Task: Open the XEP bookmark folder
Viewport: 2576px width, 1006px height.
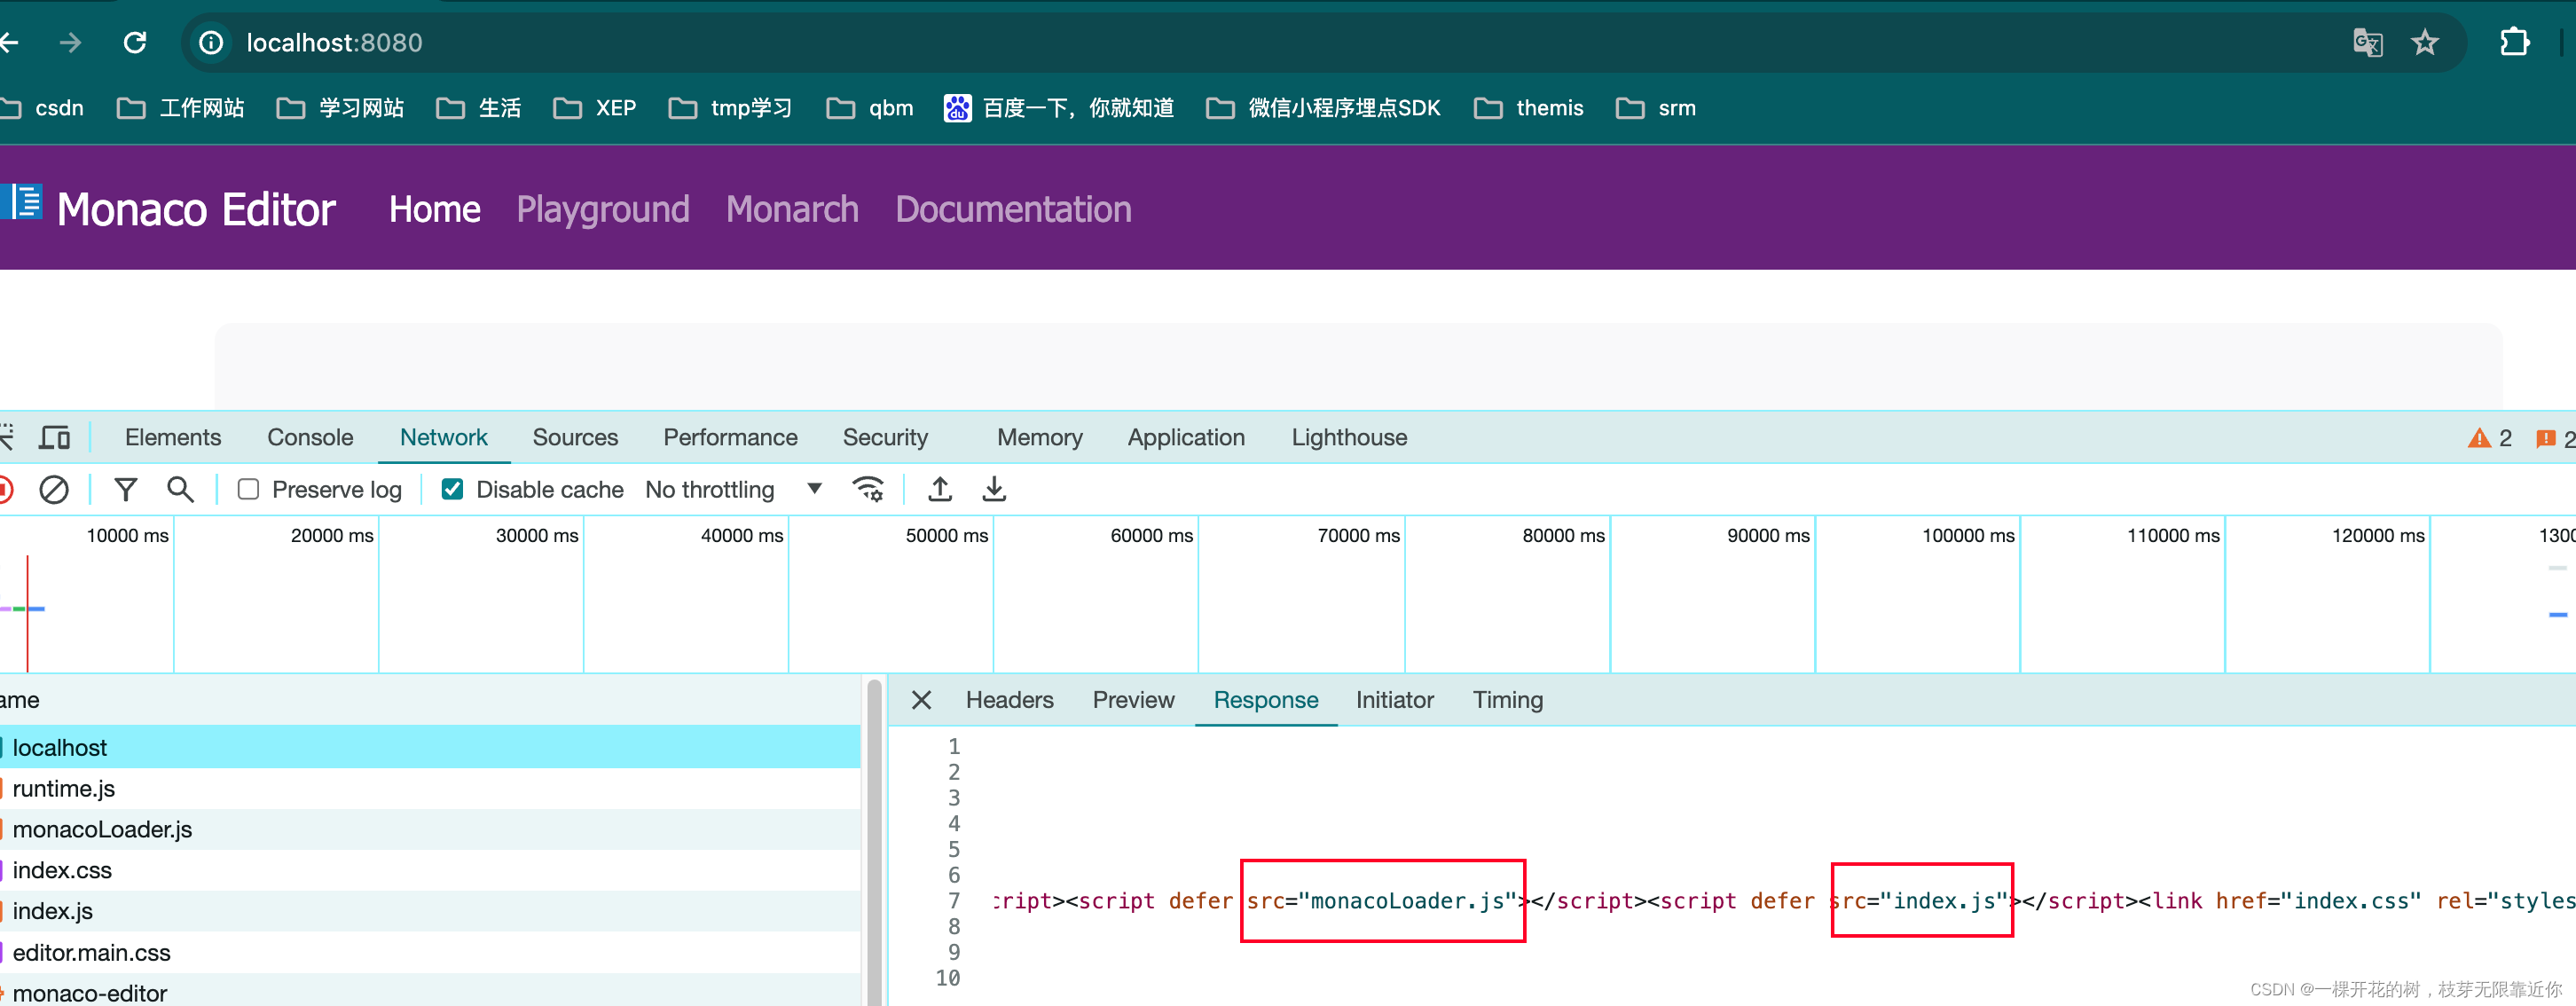Action: pyautogui.click(x=595, y=108)
